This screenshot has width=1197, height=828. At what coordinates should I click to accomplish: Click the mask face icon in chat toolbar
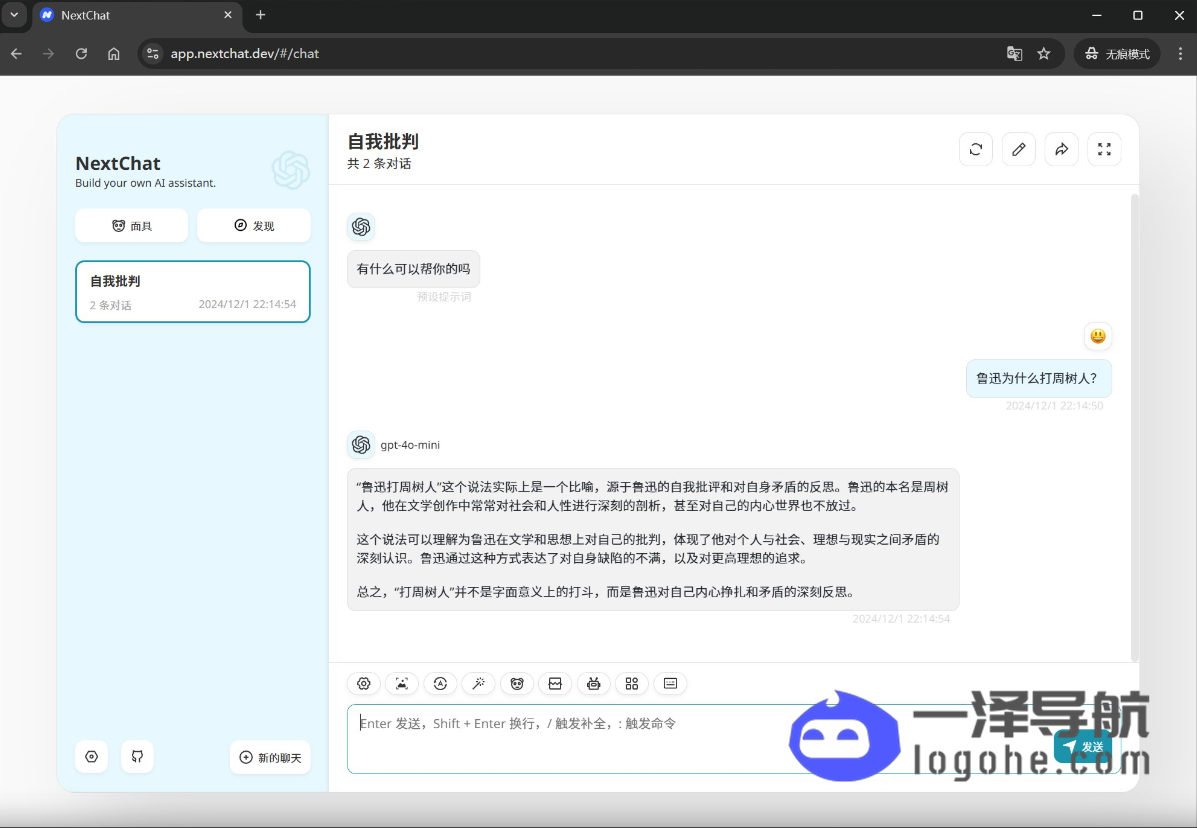click(x=517, y=684)
